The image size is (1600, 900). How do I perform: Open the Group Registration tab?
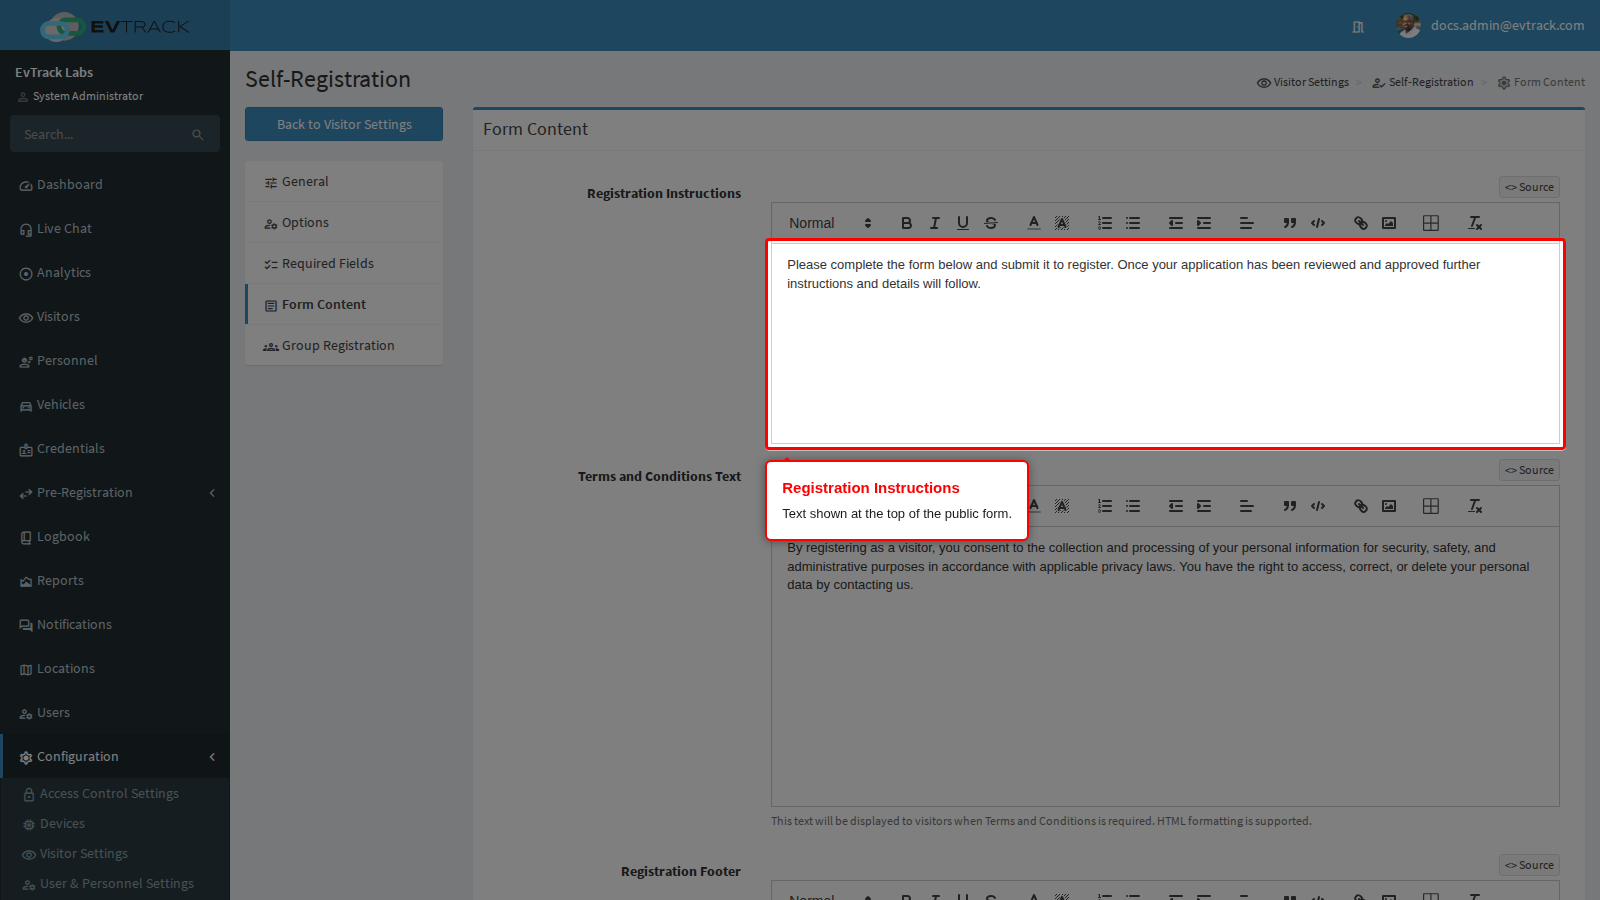coord(344,346)
